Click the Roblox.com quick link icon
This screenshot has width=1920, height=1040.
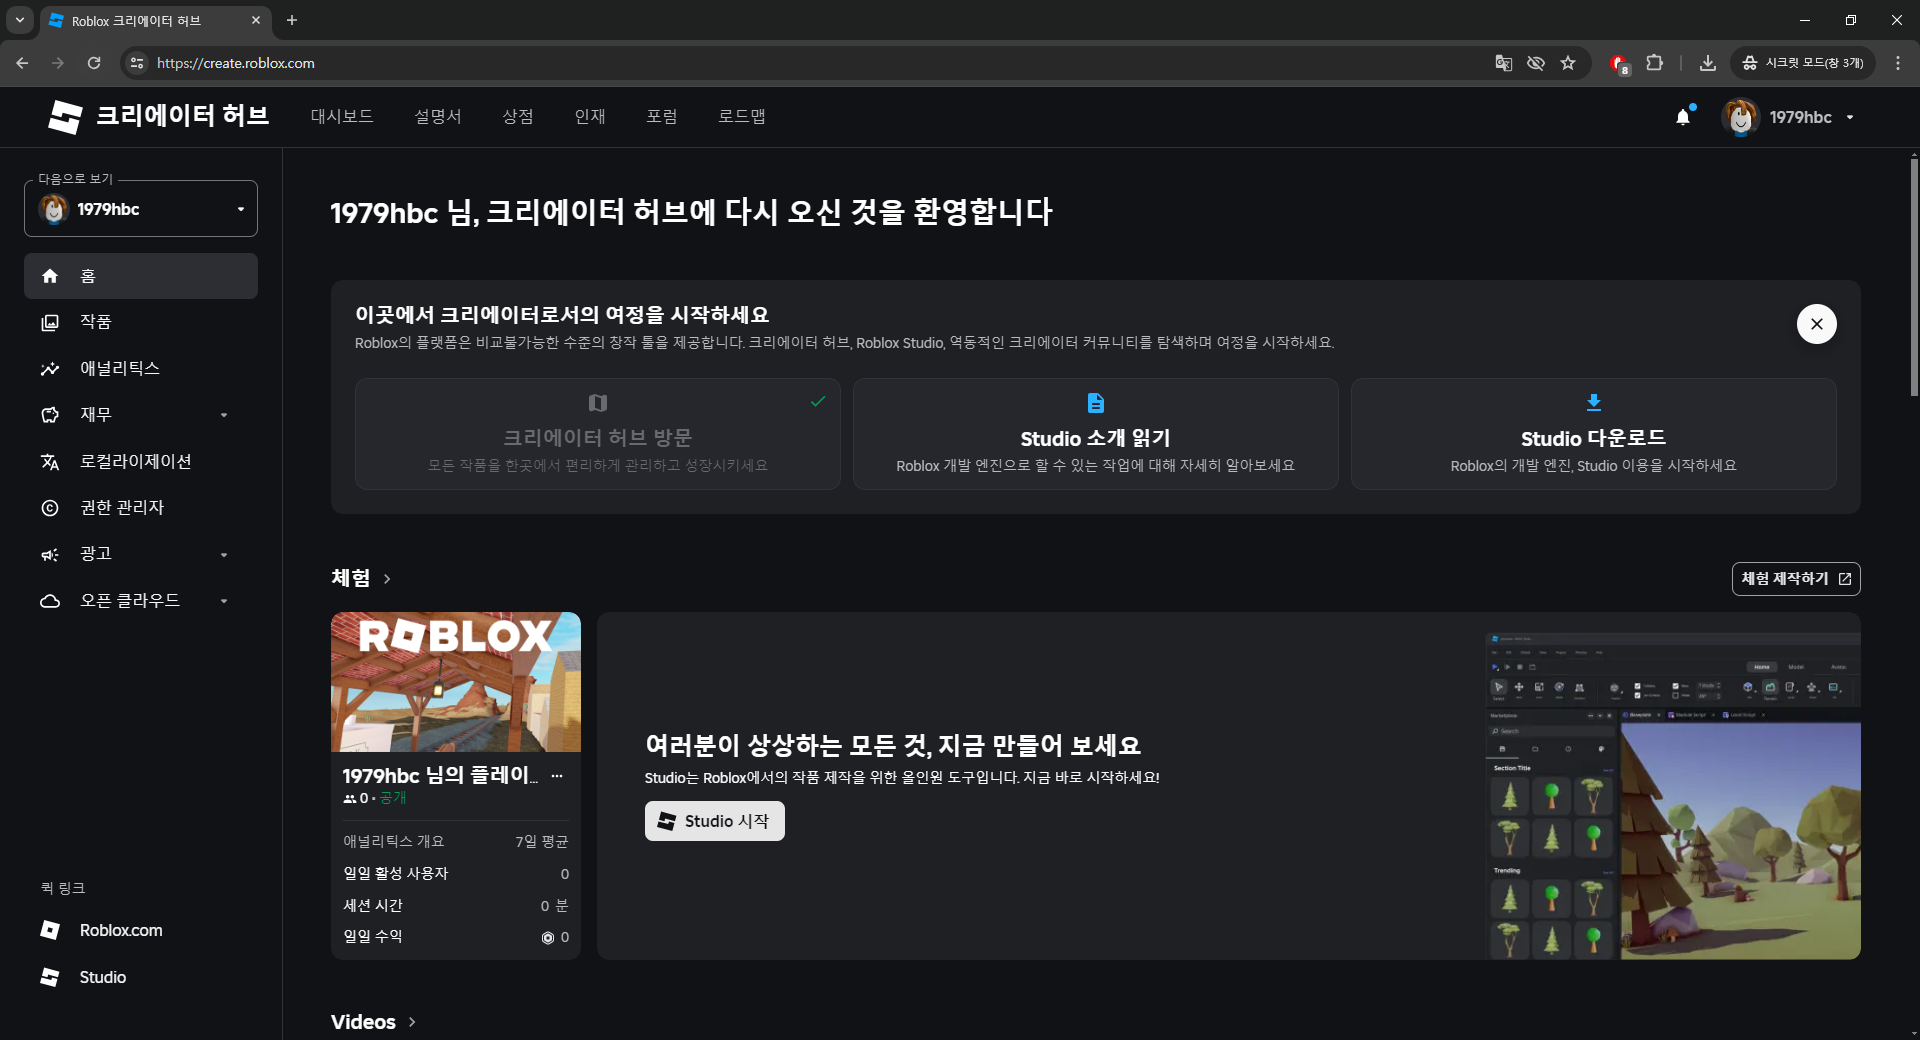(x=50, y=930)
